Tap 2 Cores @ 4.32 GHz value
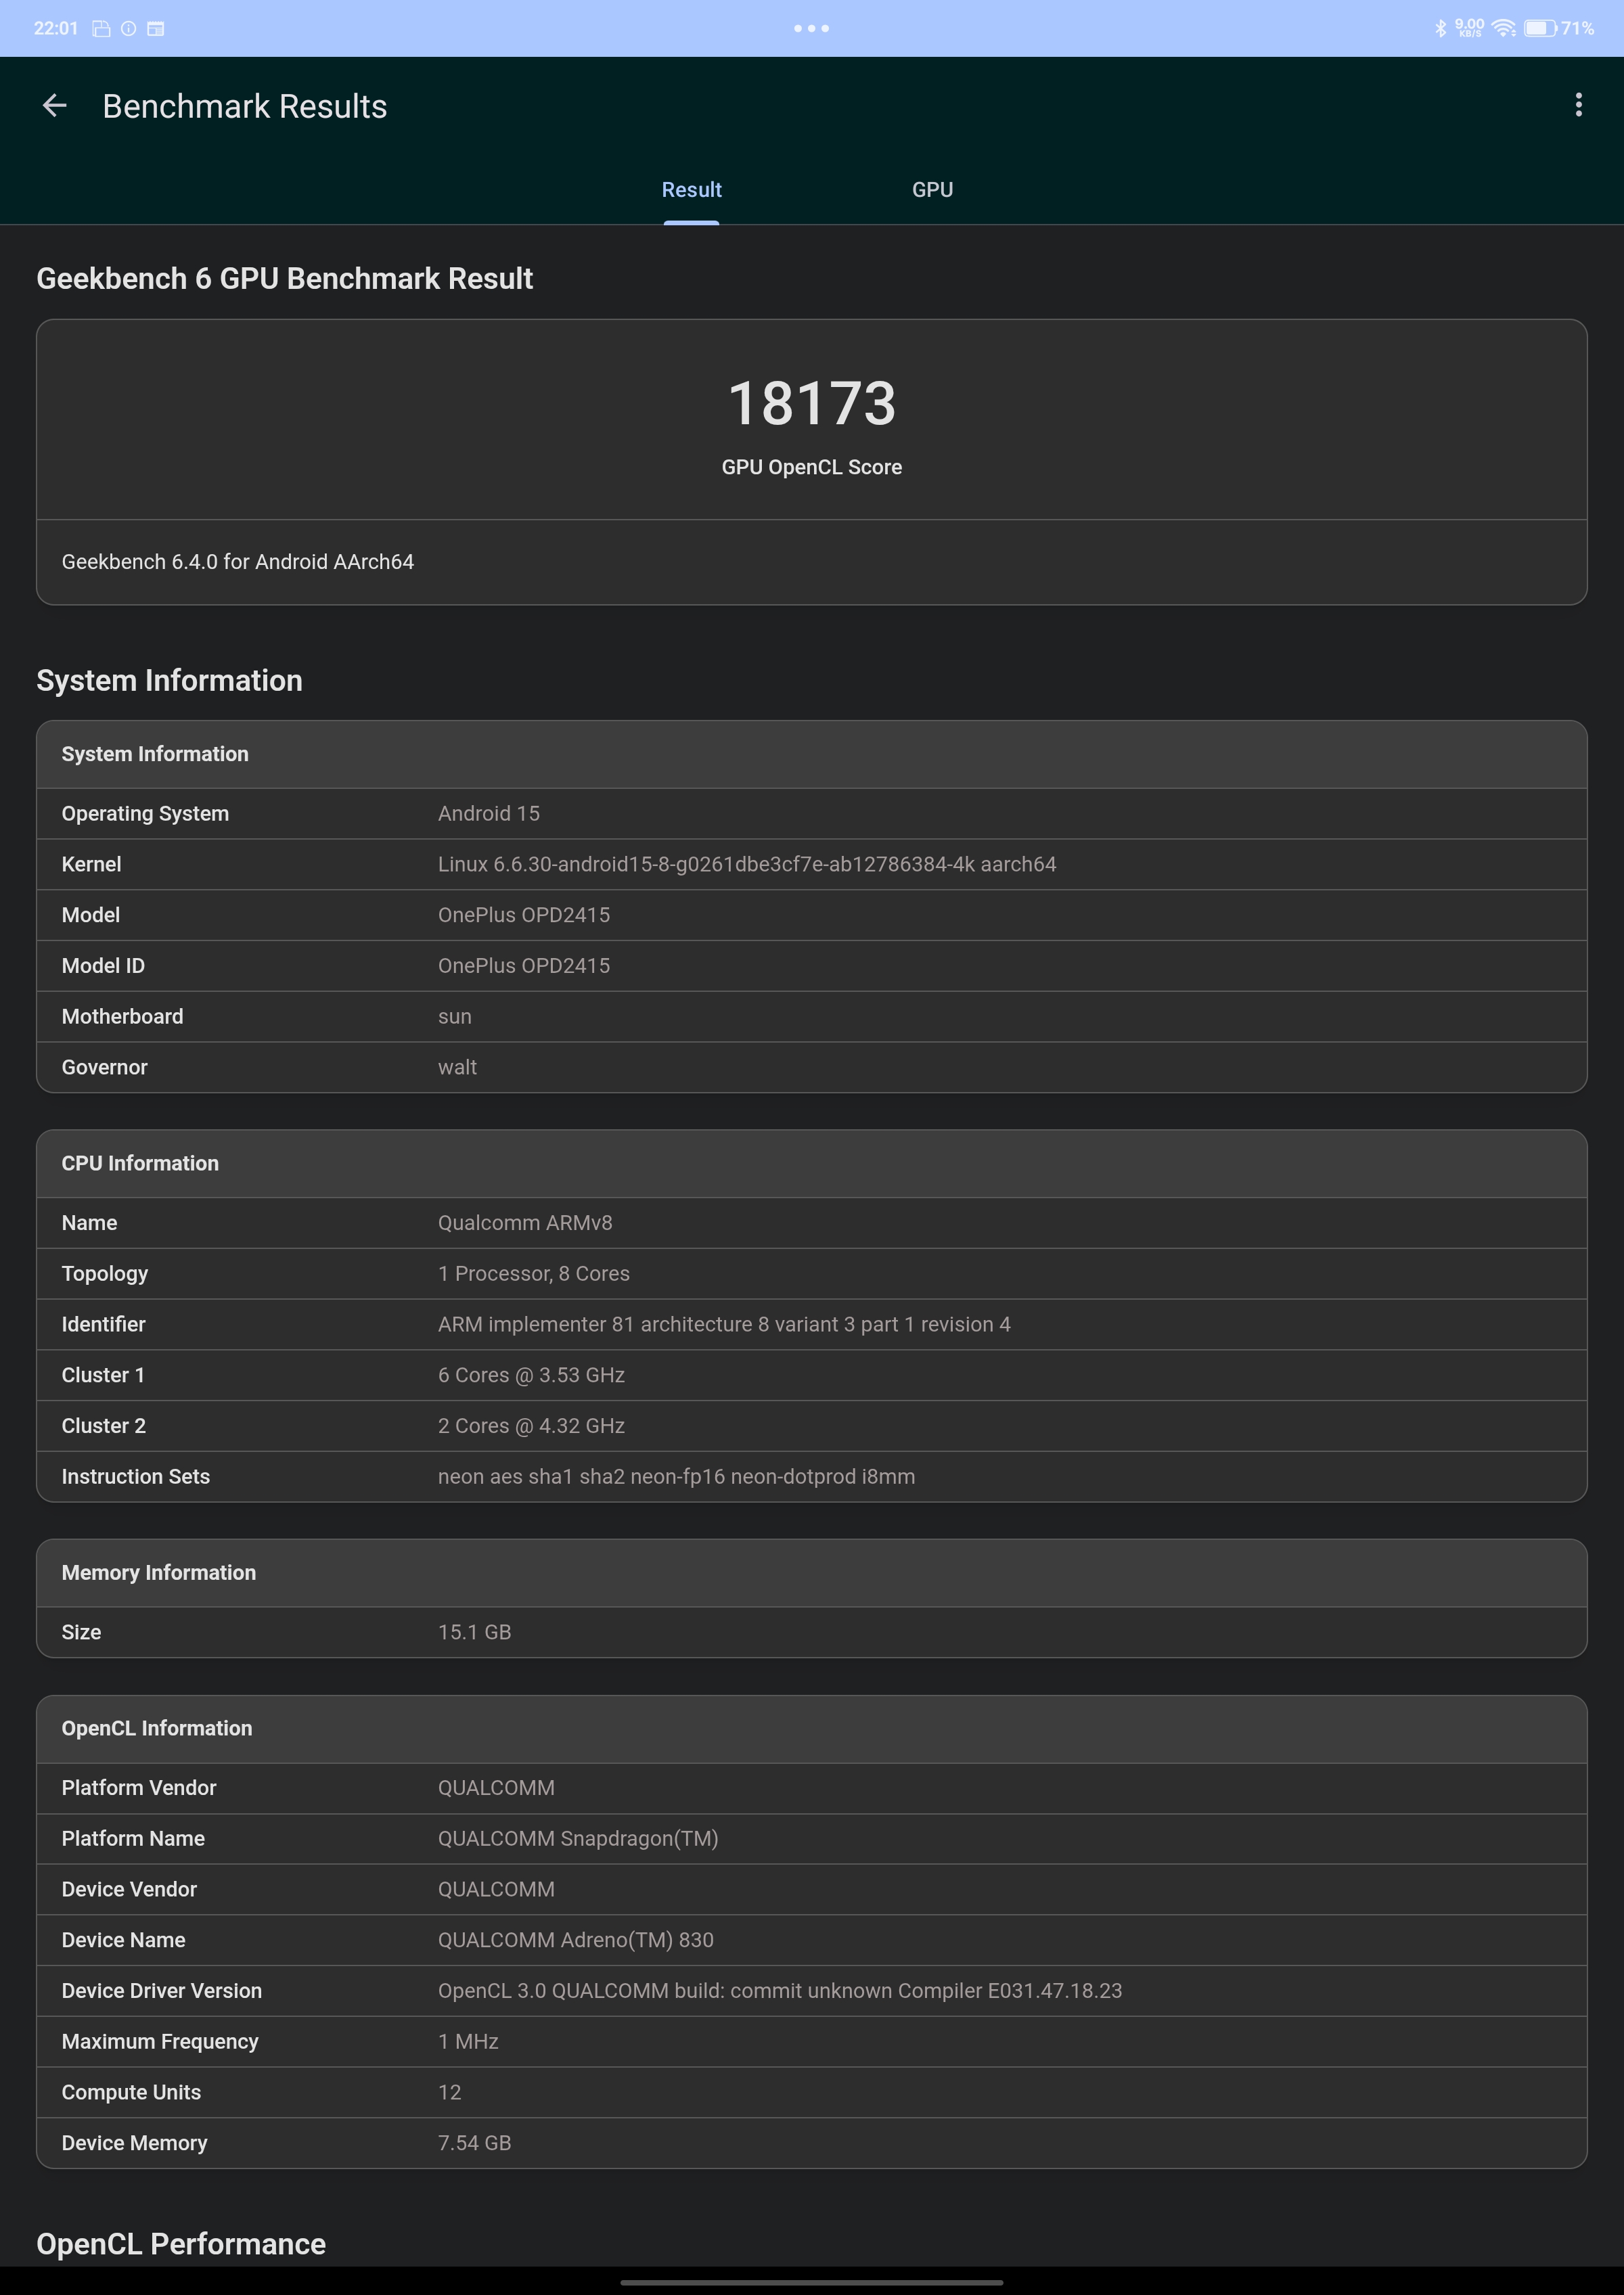1624x2295 pixels. coord(531,1426)
